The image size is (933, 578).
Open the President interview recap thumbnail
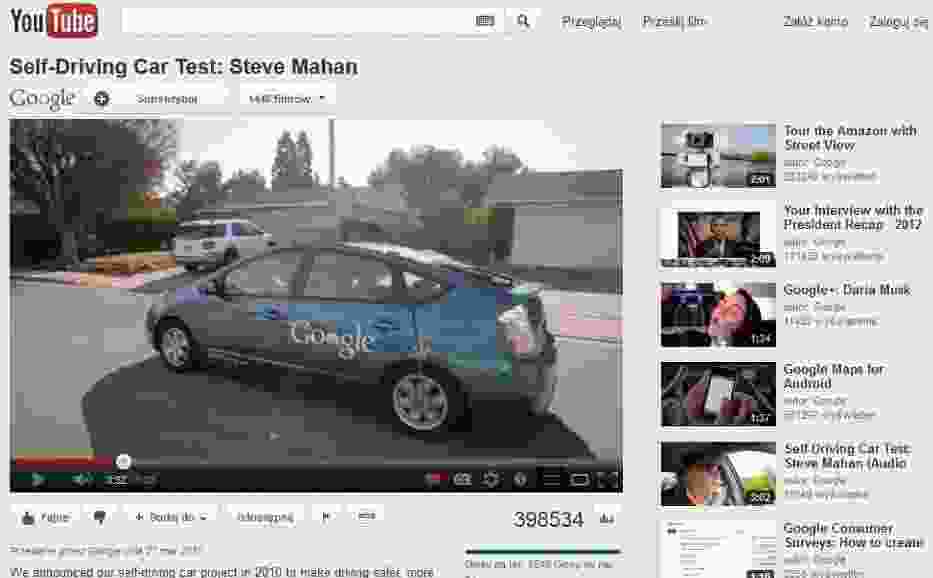718,235
